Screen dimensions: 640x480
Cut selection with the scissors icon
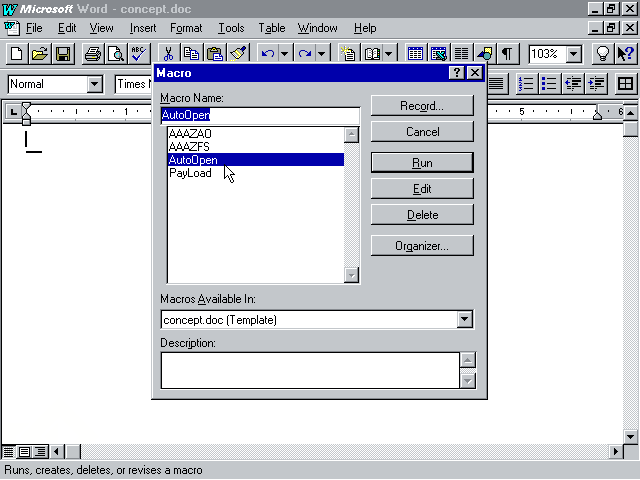coord(168,54)
